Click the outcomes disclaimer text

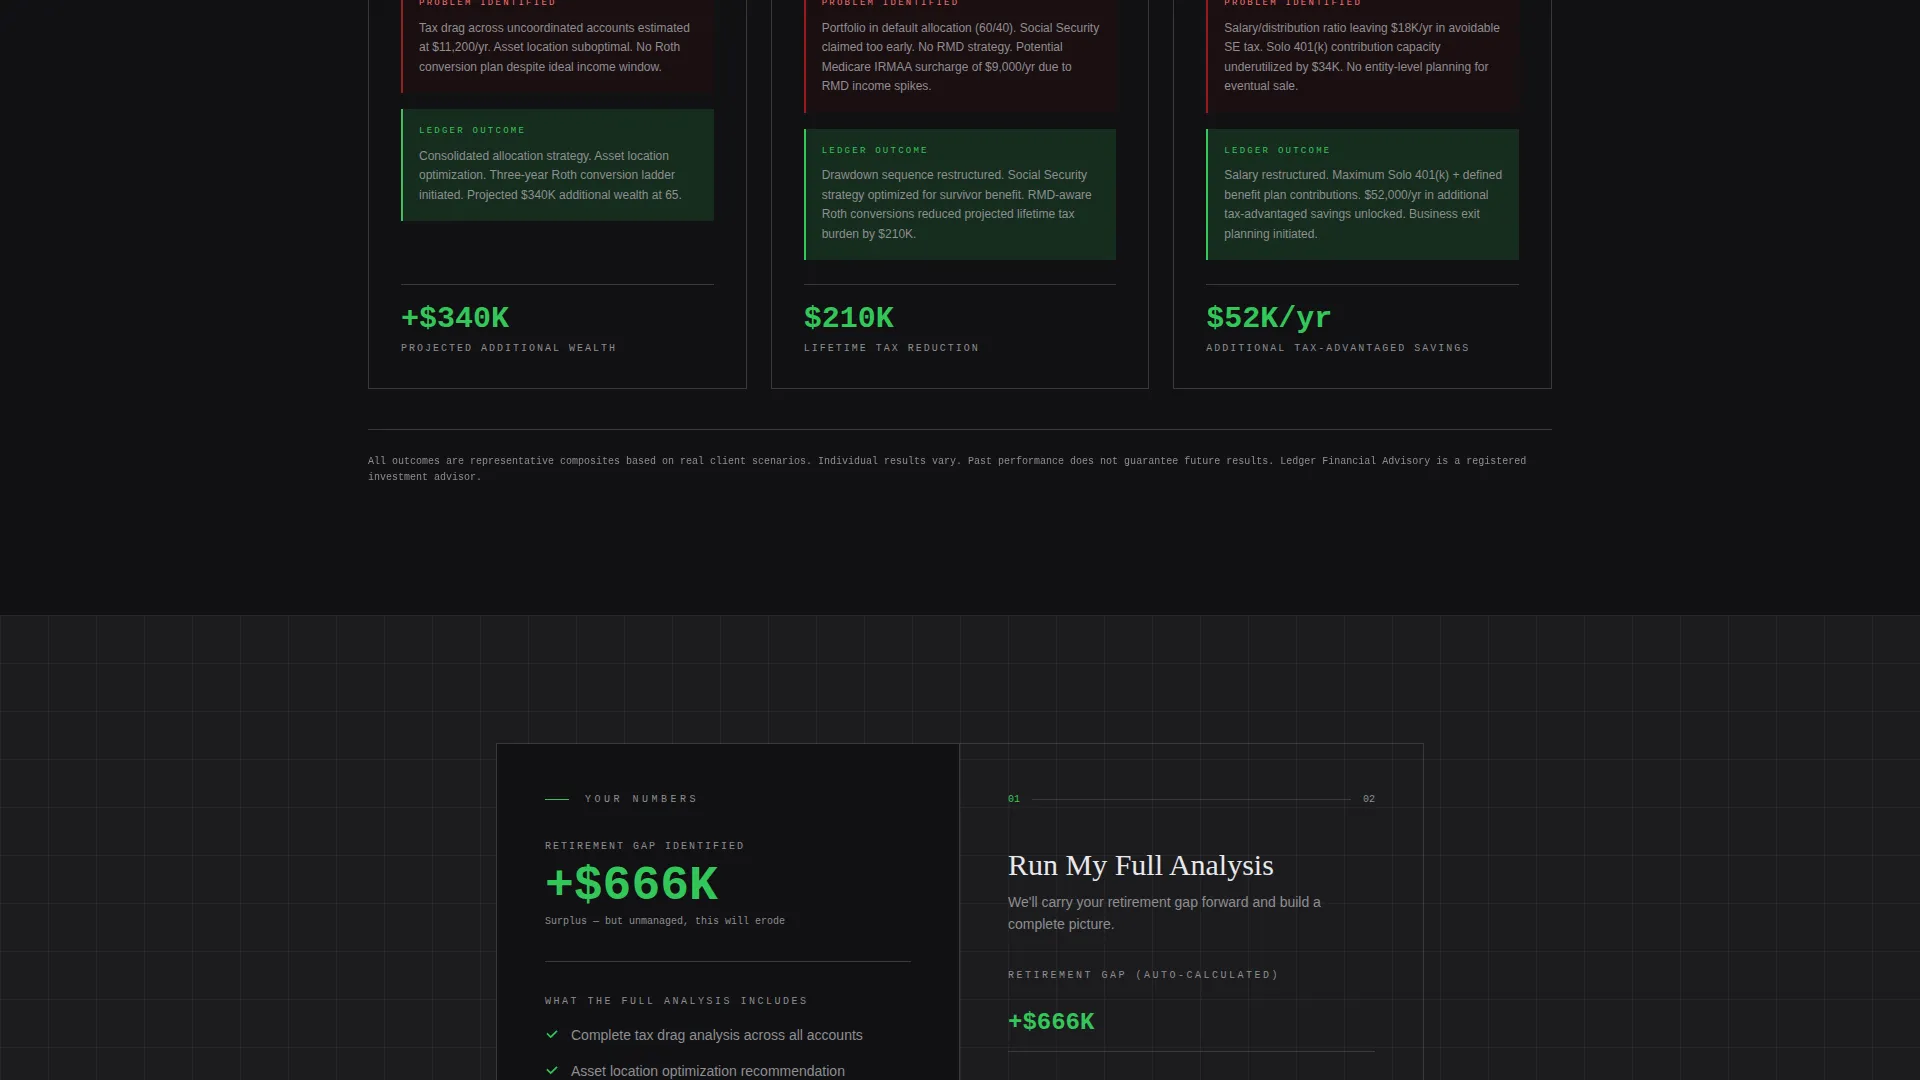[x=947, y=469]
